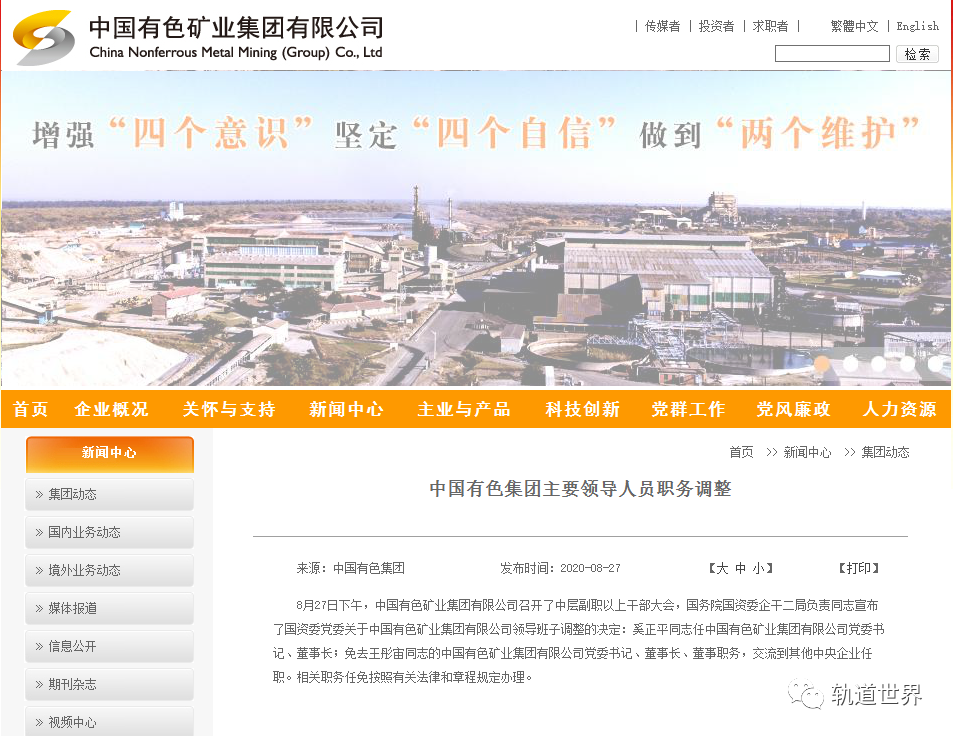This screenshot has height=736, width=953.
Task: Click the Chinese company name in the header
Action: 236,27
